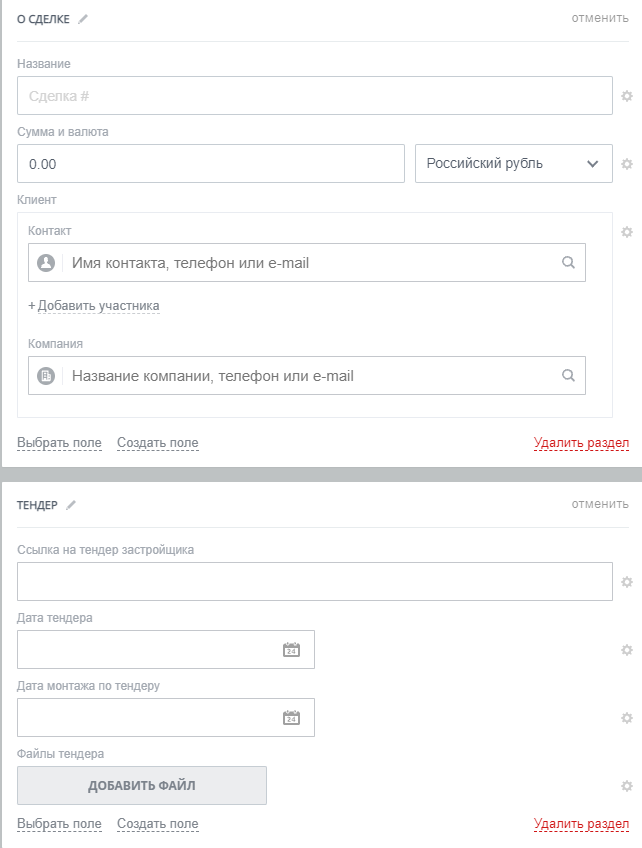Viewport: 642px width, 848px height.
Task: Click Удалить раздел in О сделке section
Action: coord(581,443)
